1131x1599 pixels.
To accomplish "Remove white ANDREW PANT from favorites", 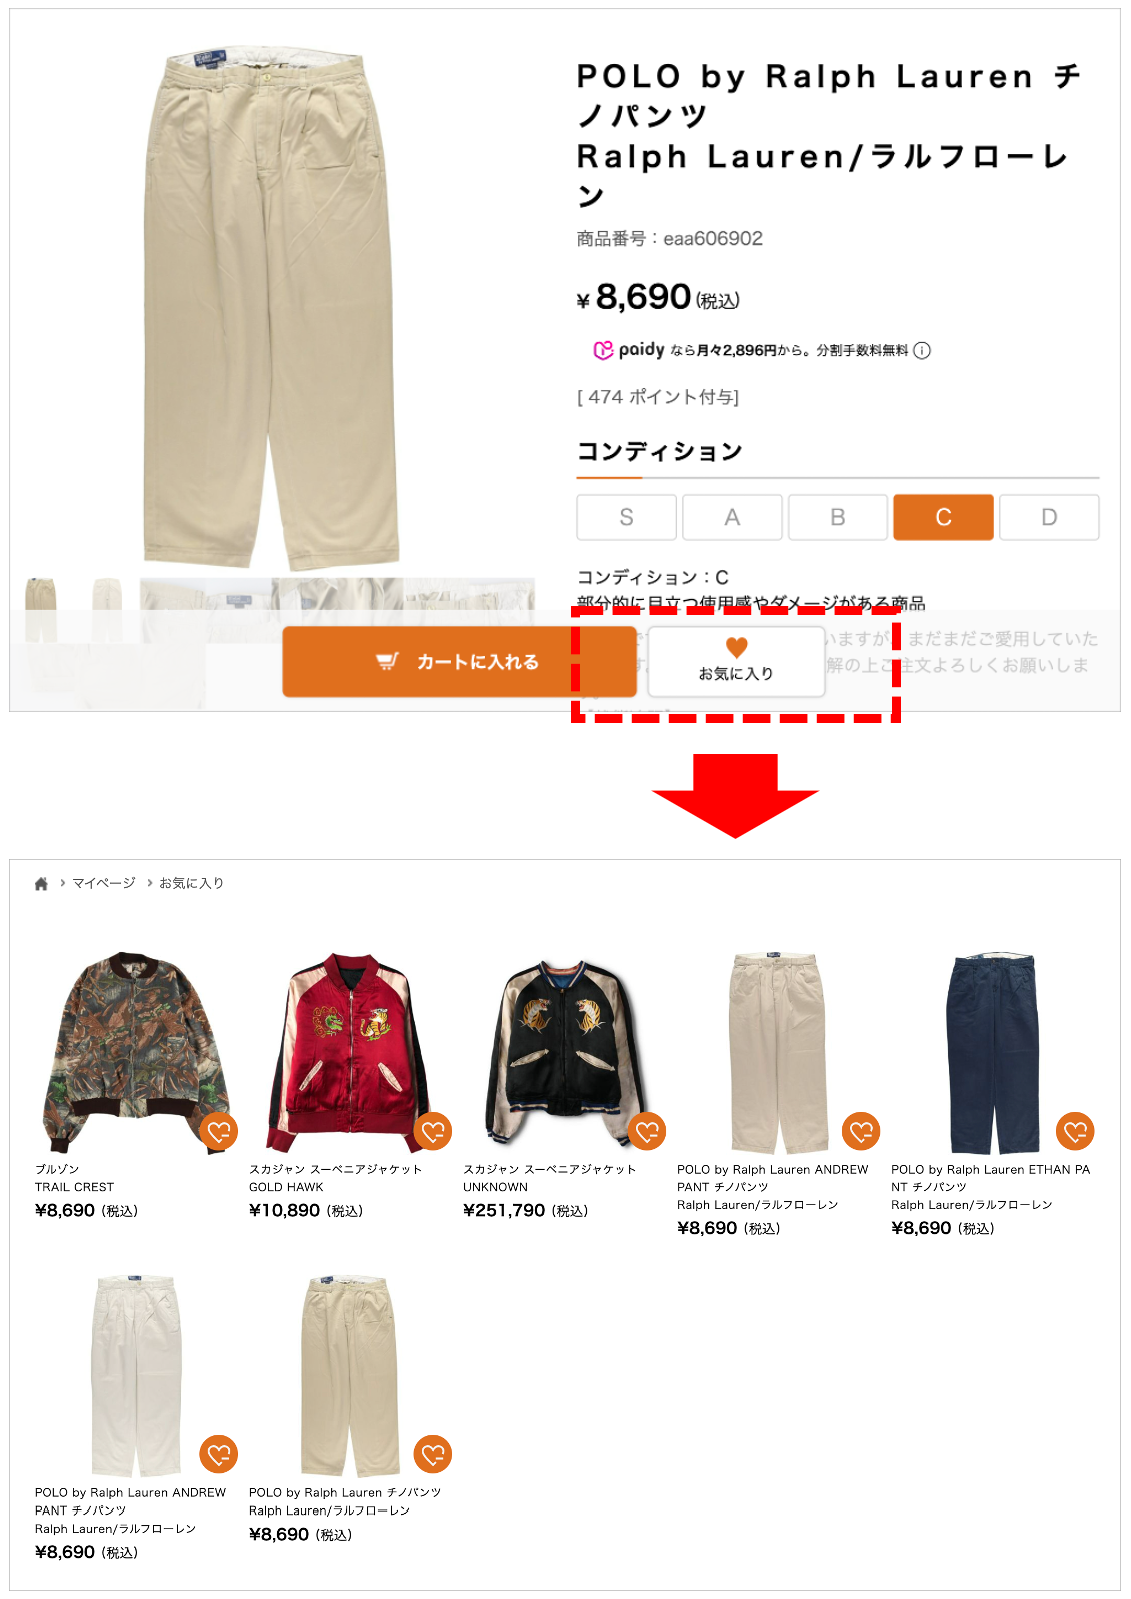I will point(219,1454).
